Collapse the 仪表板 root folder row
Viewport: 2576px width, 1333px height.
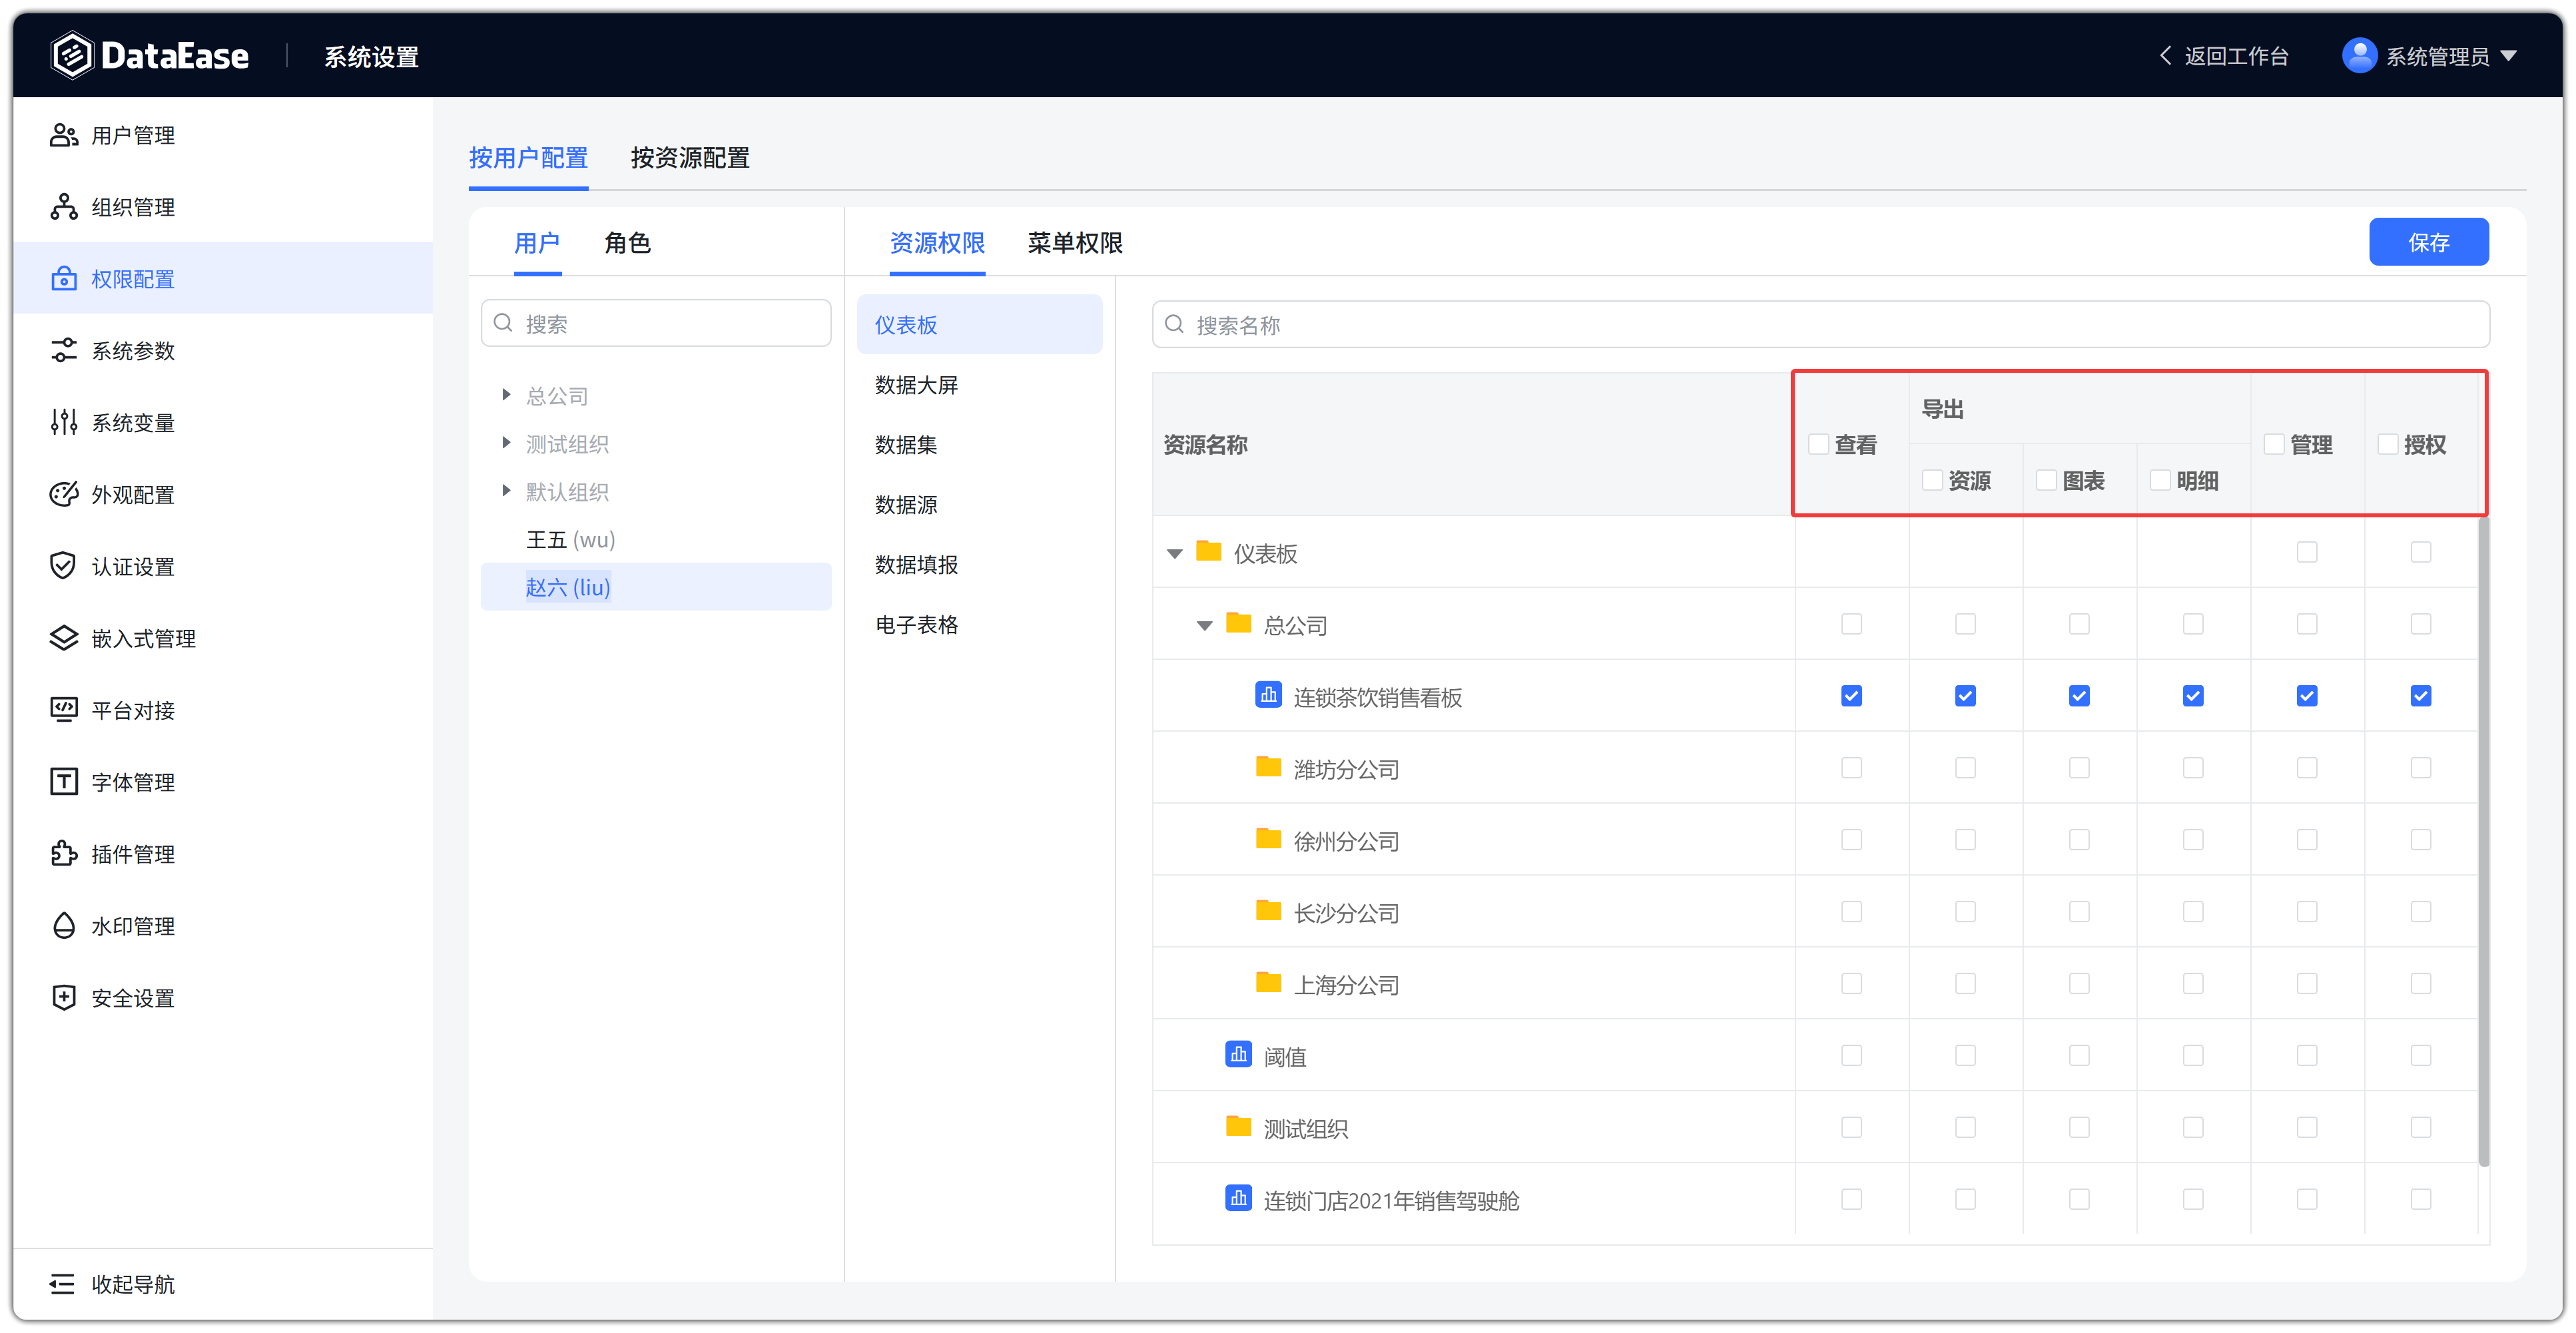1175,553
